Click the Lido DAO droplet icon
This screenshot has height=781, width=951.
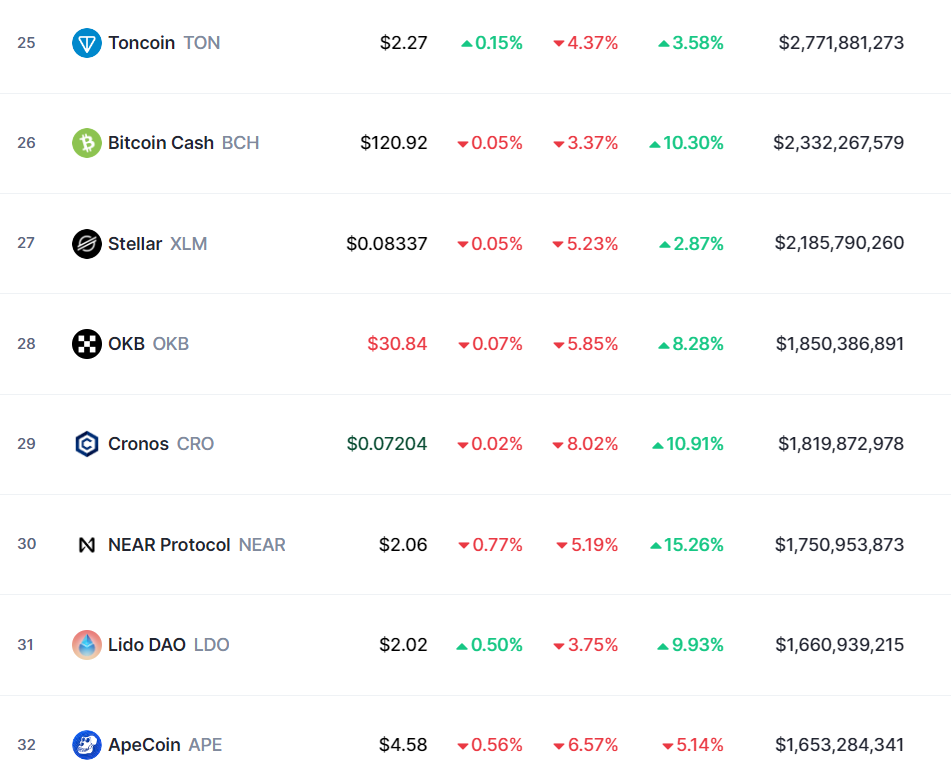coord(87,645)
